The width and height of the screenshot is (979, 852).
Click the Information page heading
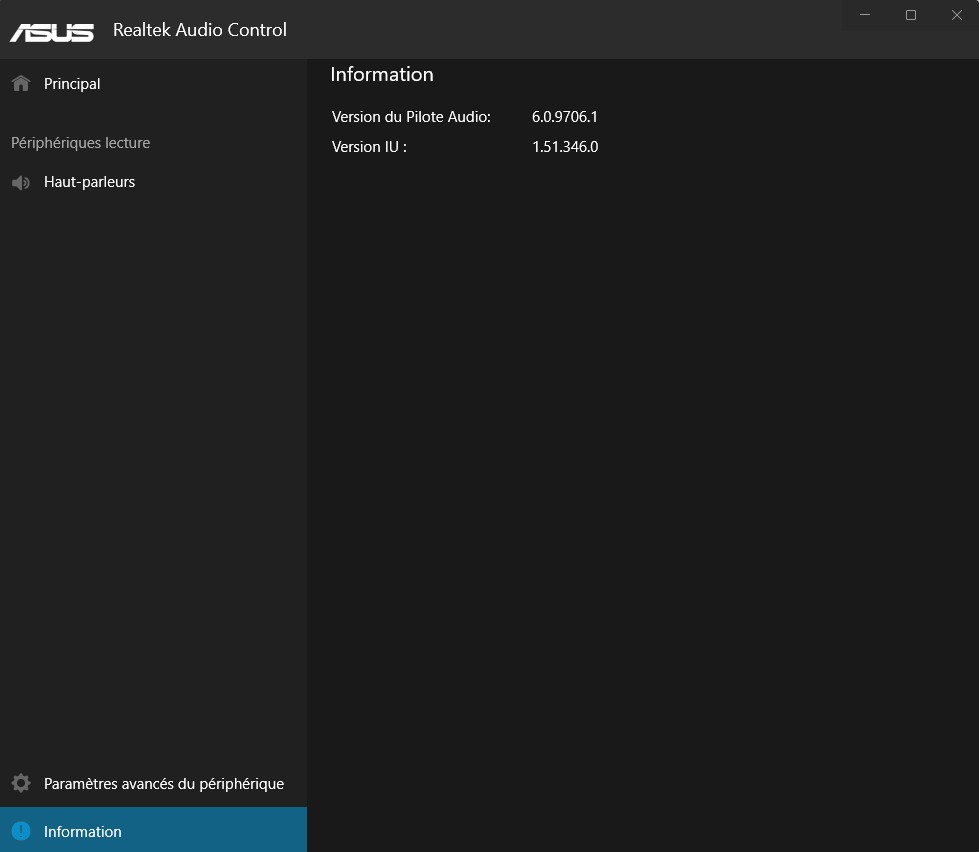point(382,75)
